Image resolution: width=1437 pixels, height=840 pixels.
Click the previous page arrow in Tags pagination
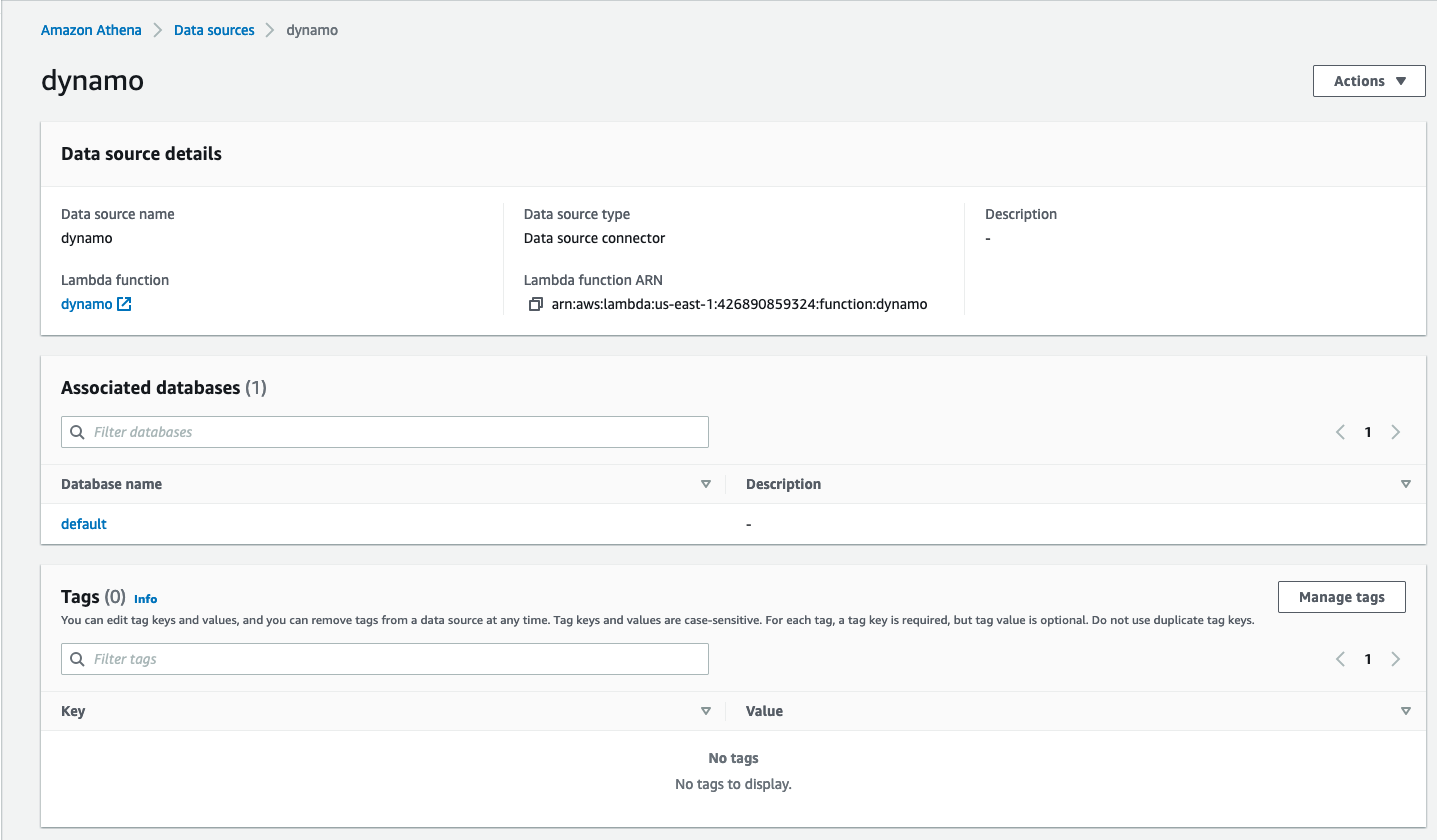(1340, 658)
